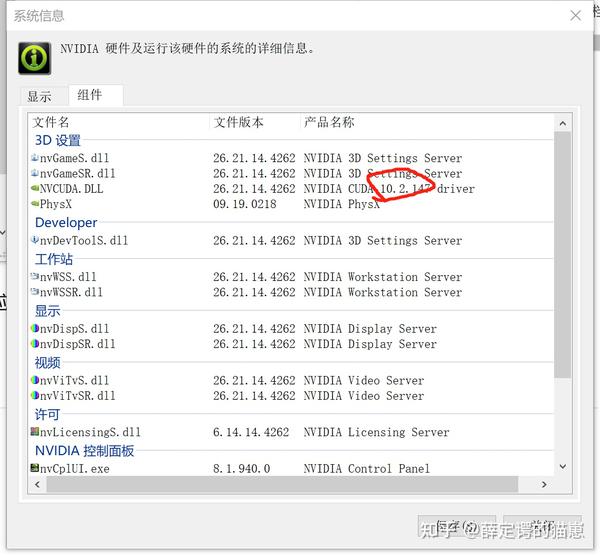Click nvCplUI version 8.1.940.0

[x=242, y=468]
